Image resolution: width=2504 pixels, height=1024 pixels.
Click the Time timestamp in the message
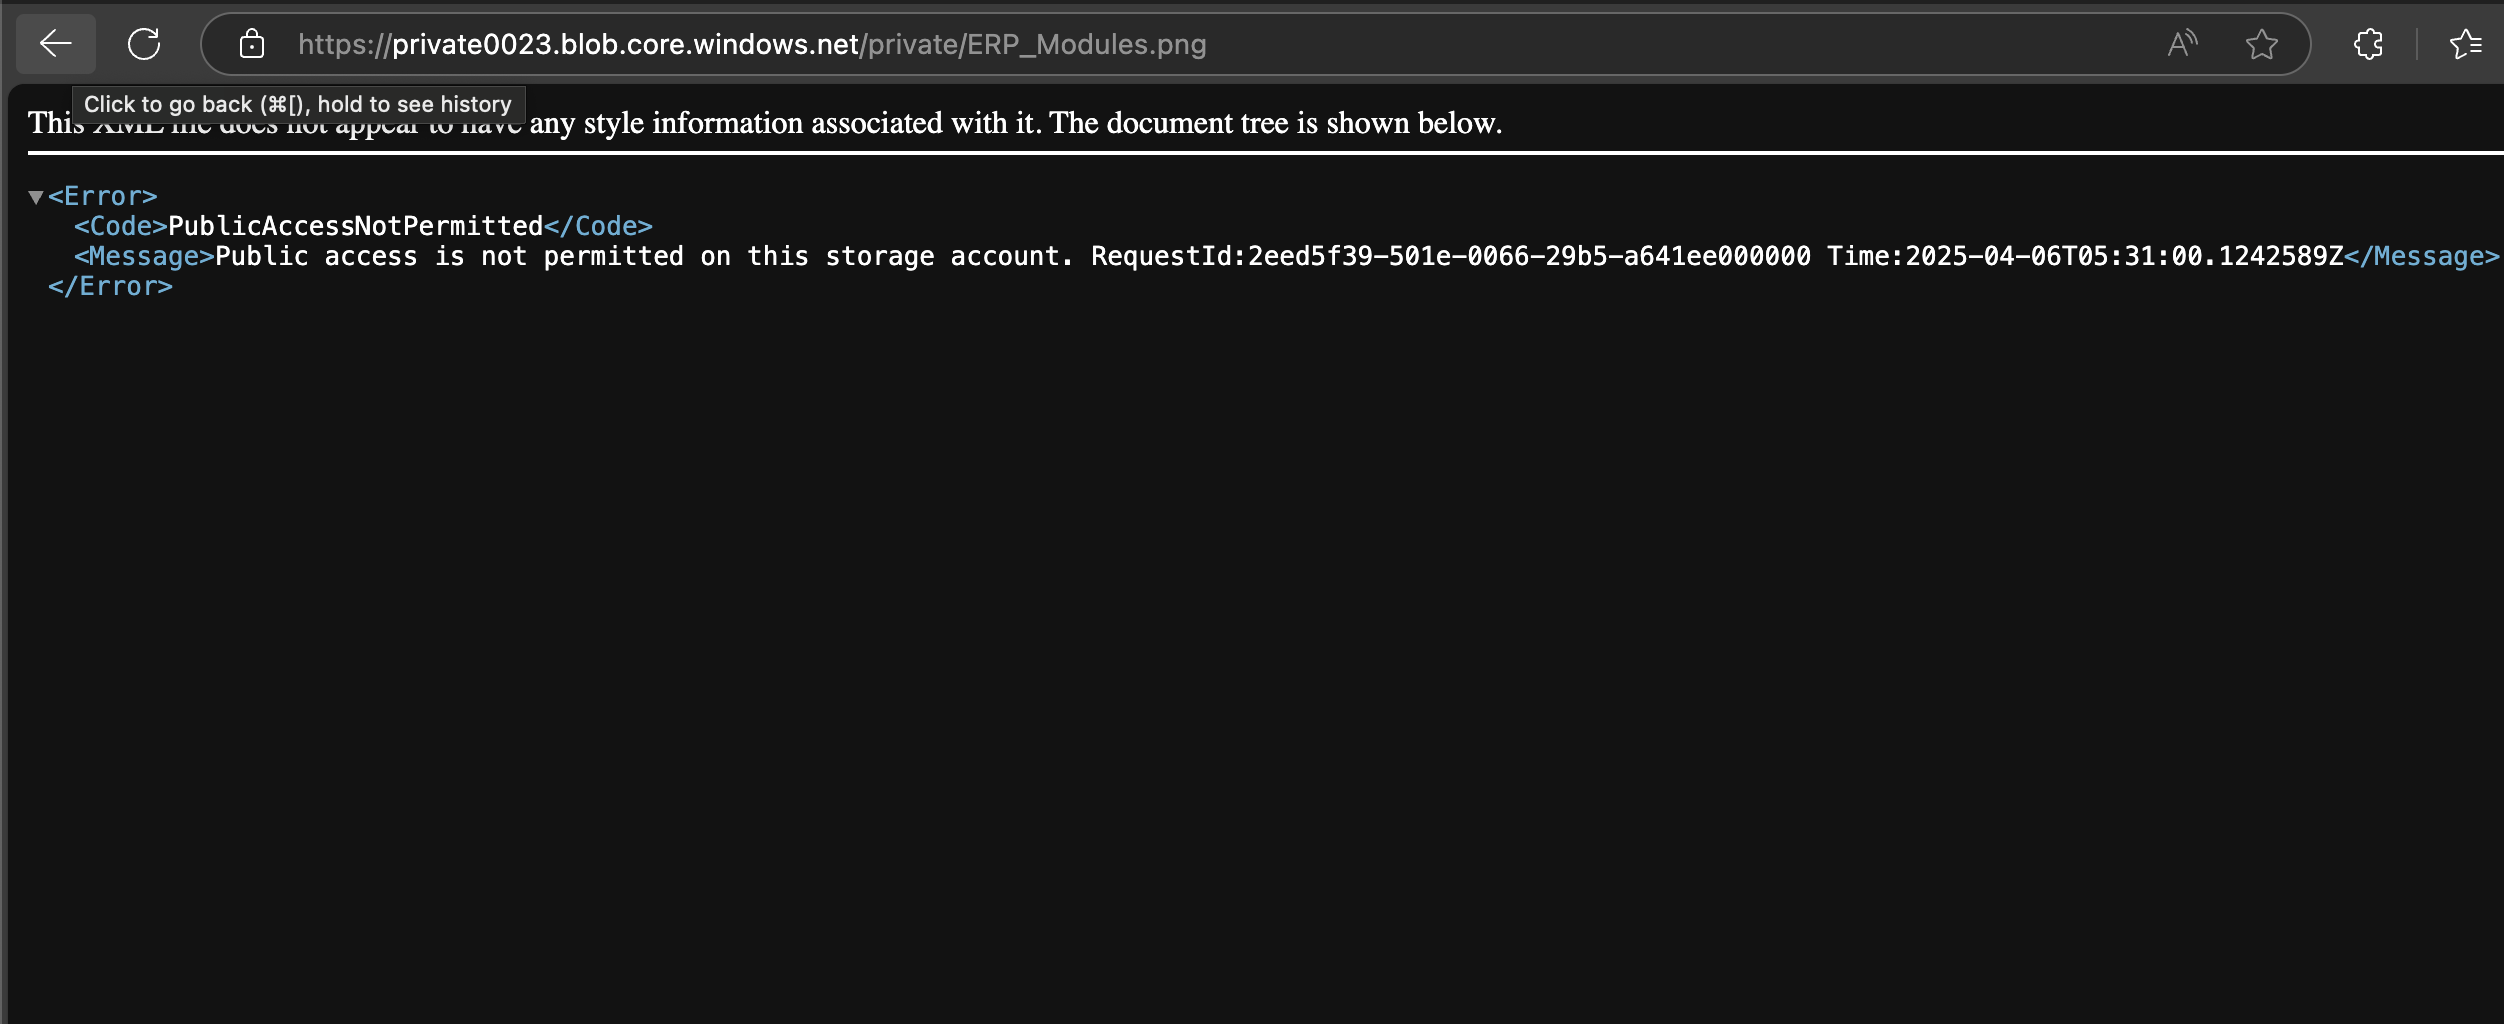2085,256
